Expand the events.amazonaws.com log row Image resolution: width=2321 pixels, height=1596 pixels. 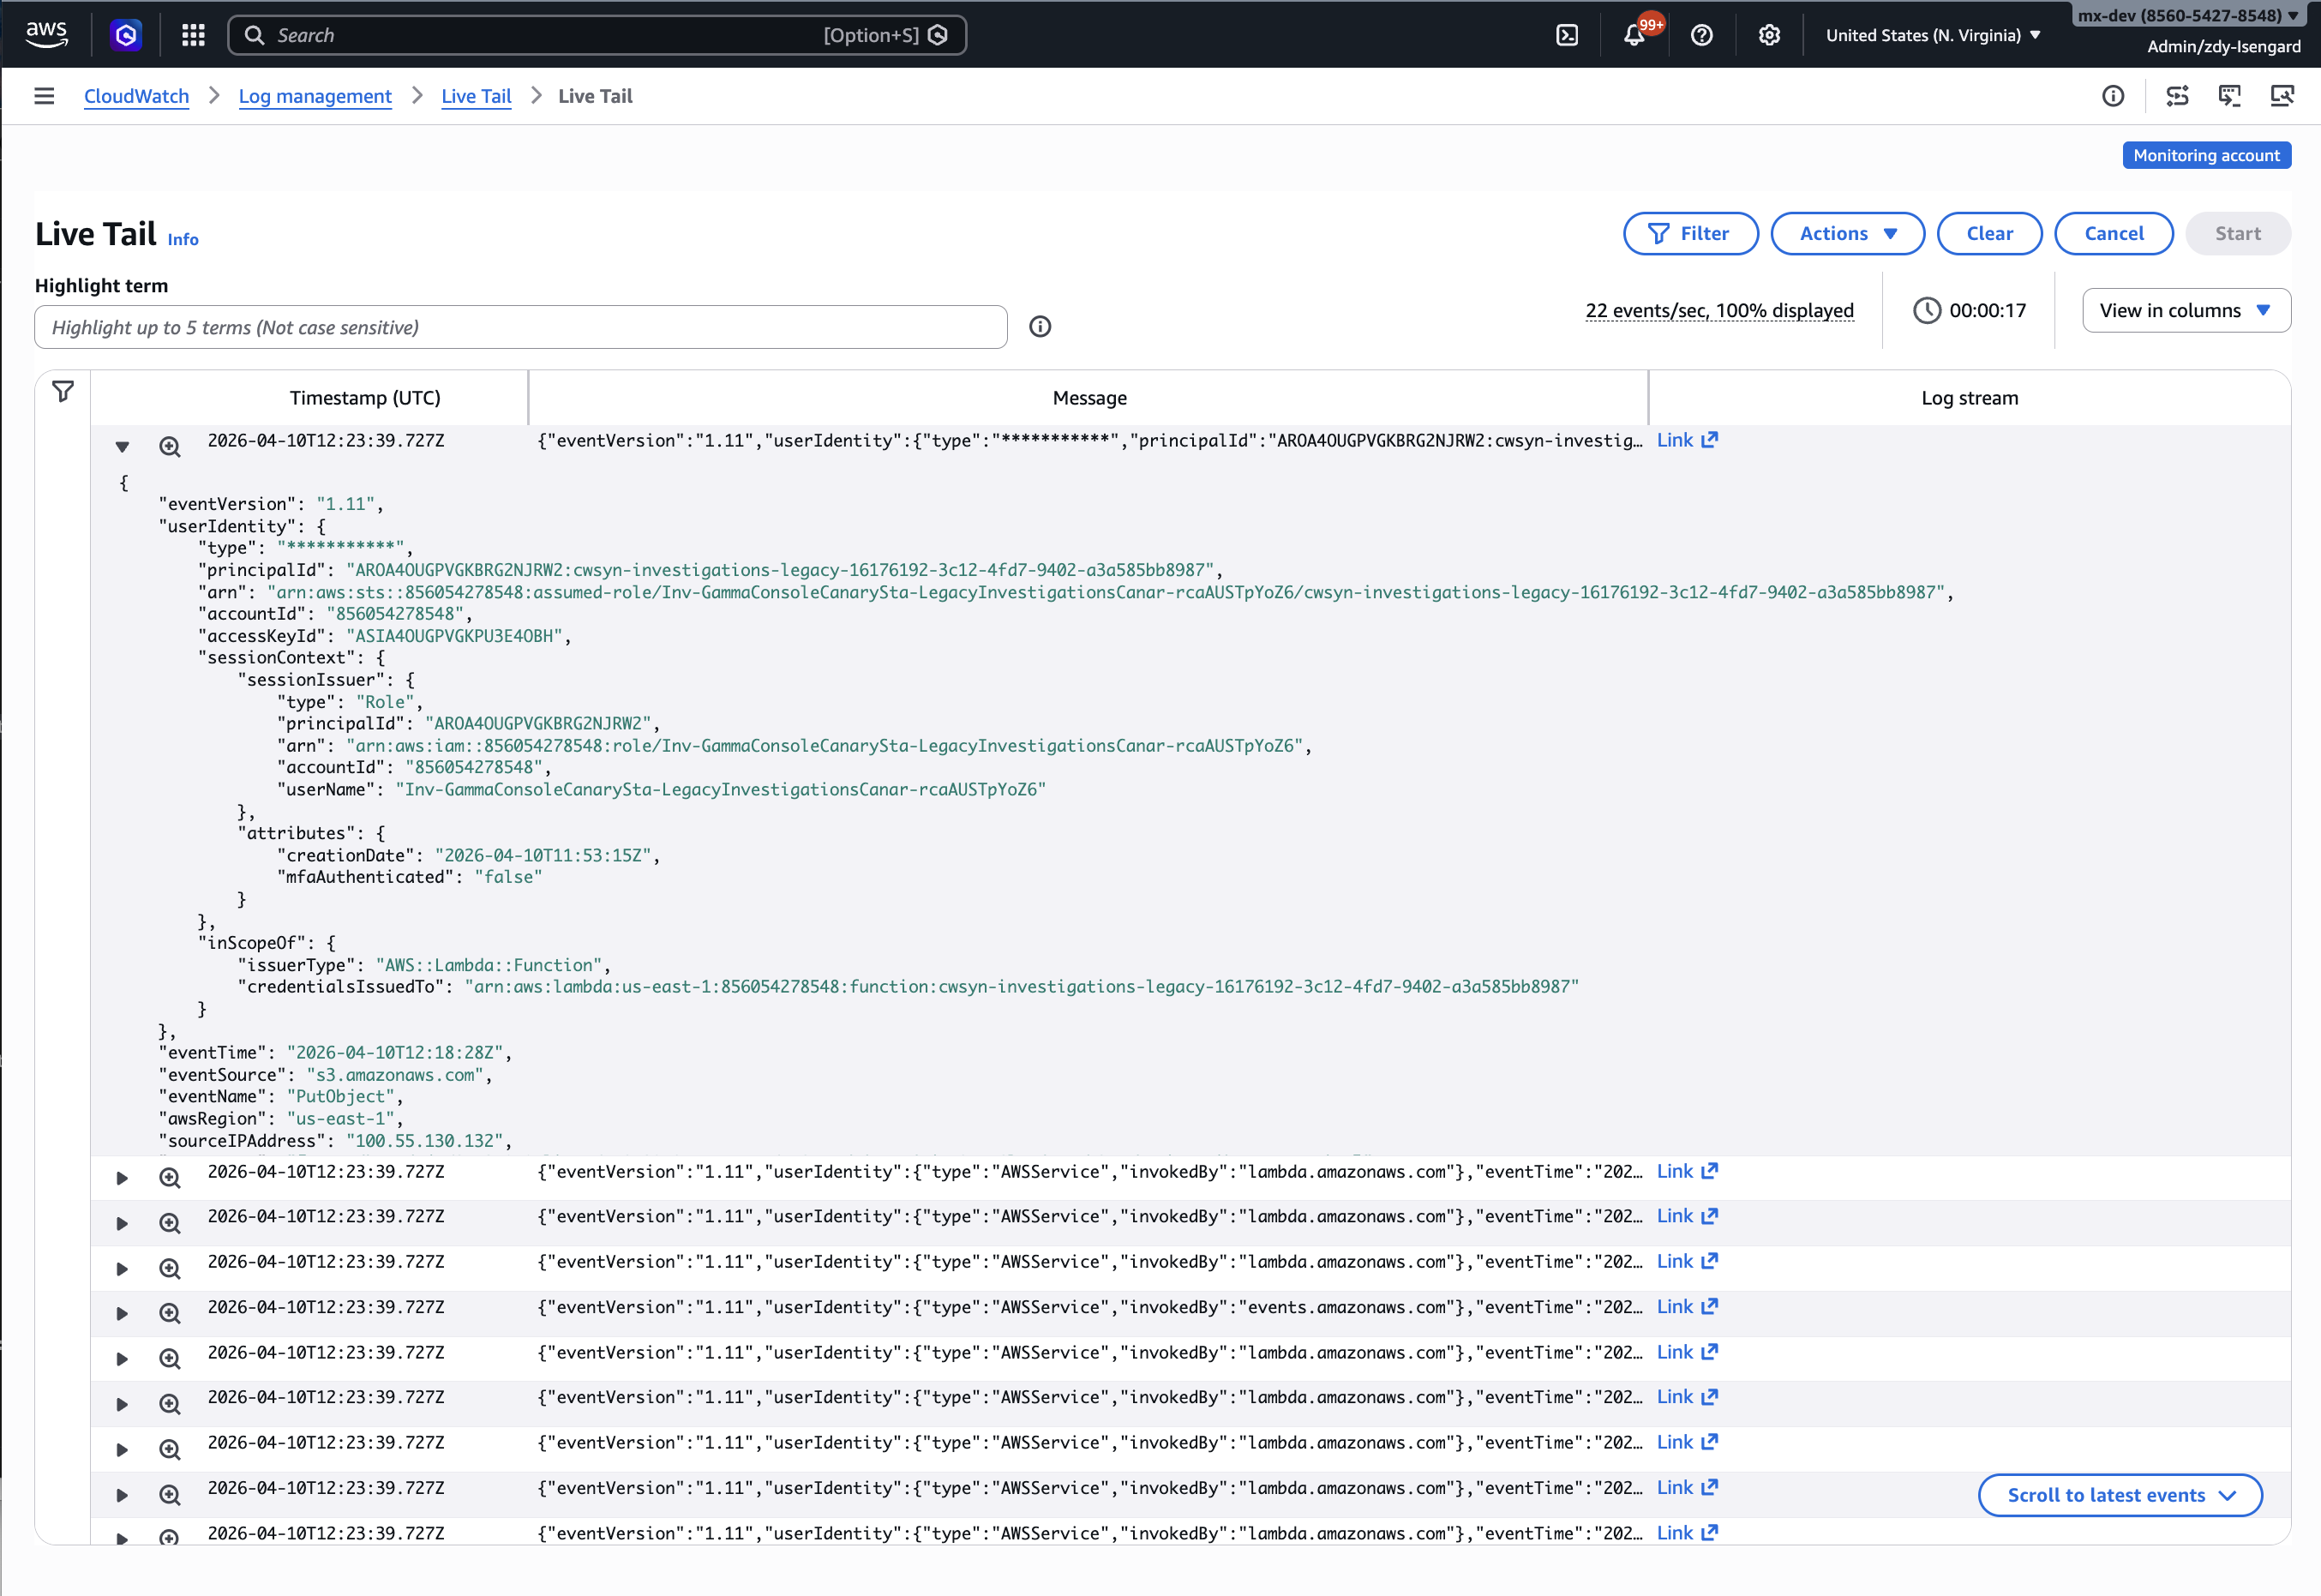[122, 1314]
